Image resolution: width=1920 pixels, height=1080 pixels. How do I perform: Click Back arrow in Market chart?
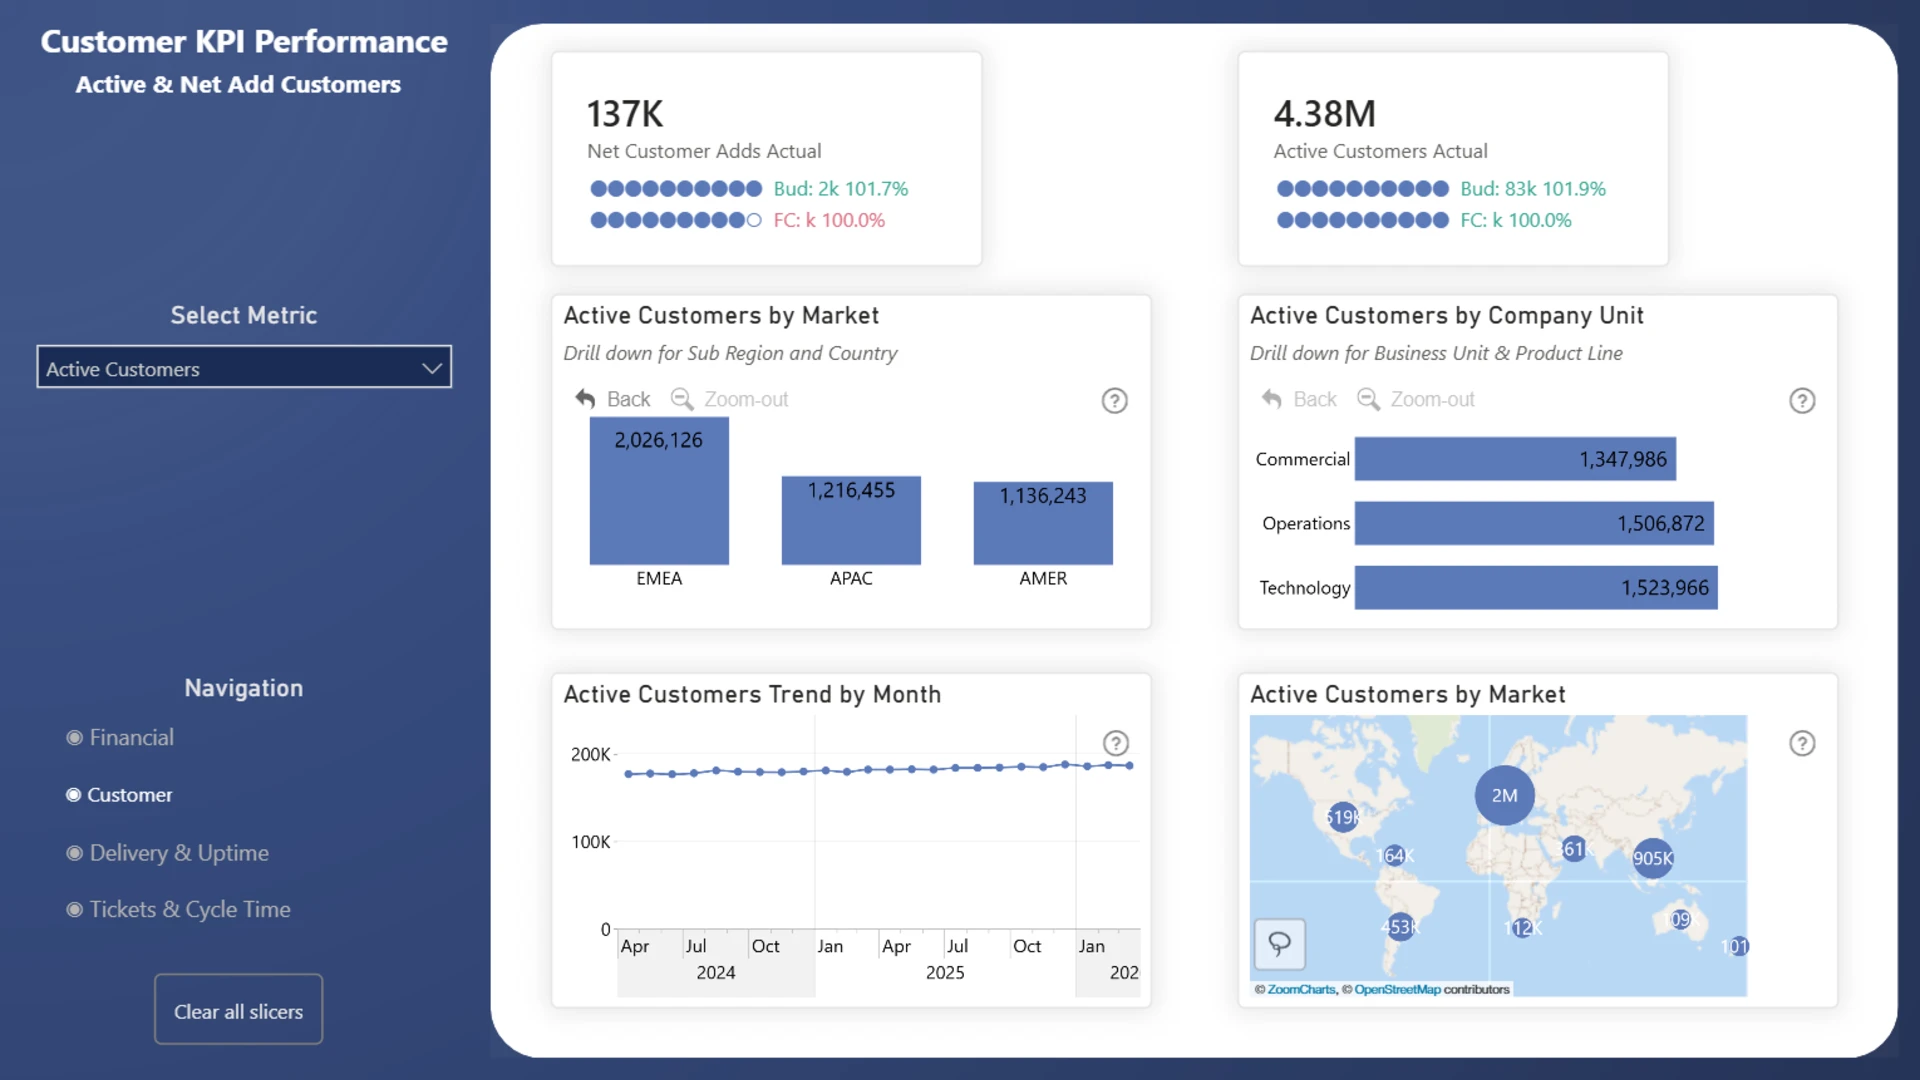[x=586, y=399]
